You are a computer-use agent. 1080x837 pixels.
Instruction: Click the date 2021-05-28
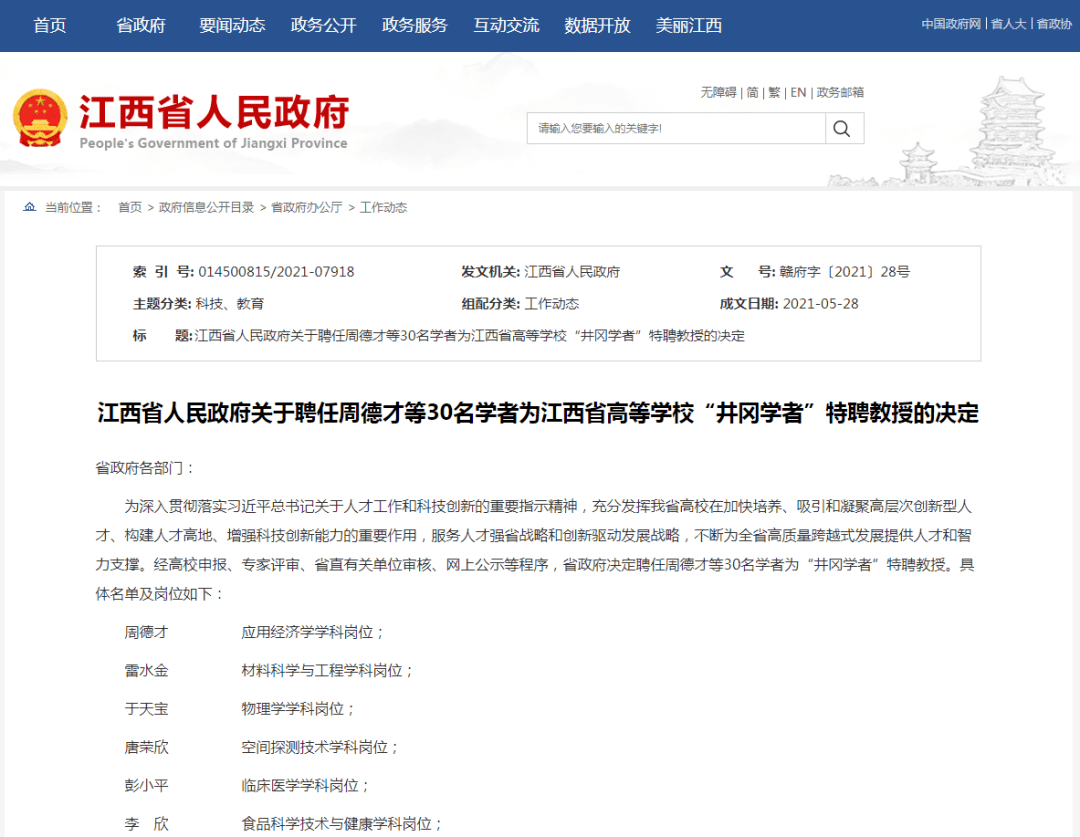[820, 304]
